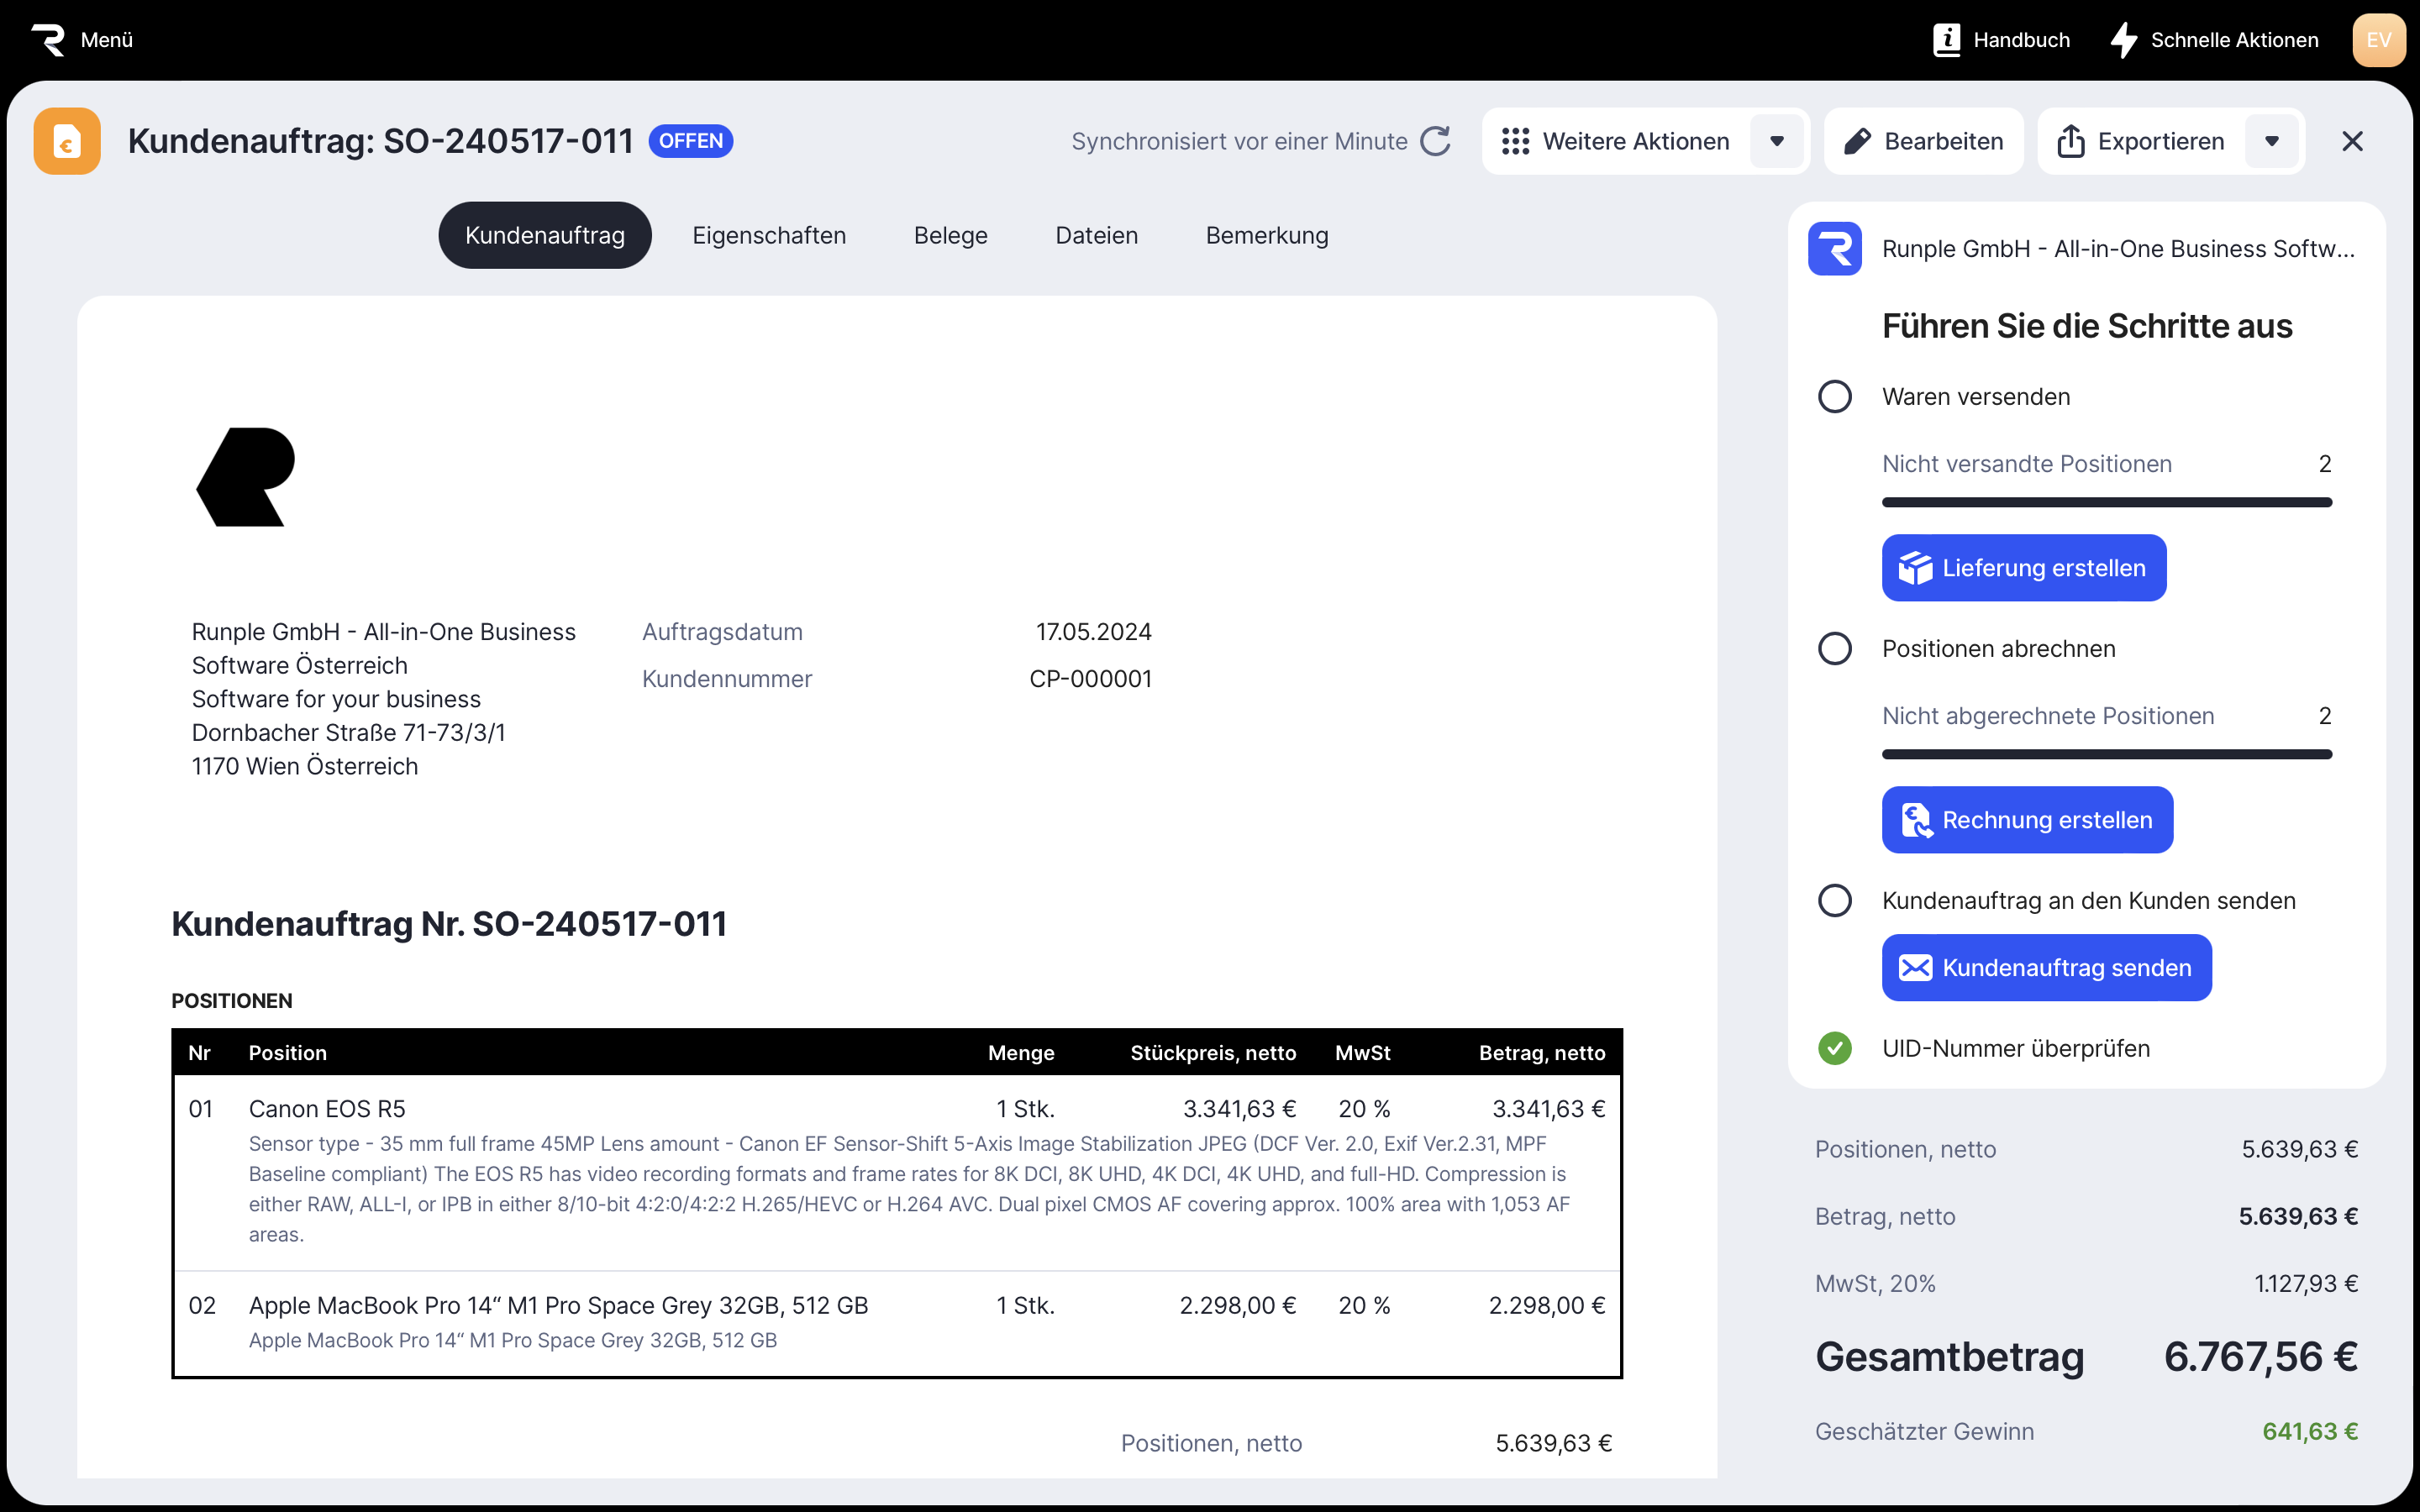Expand the Exportieren dropdown arrow

click(x=2271, y=141)
